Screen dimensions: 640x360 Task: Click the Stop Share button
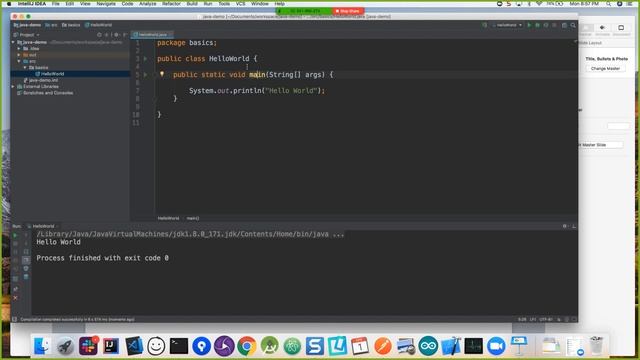pos(348,11)
